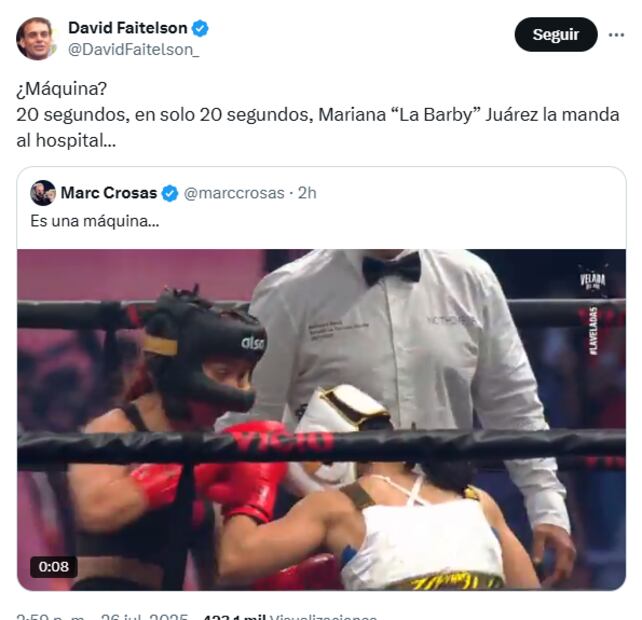
Task: Click the #LAVELADAS vertical watermark
Action: pyautogui.click(x=594, y=331)
